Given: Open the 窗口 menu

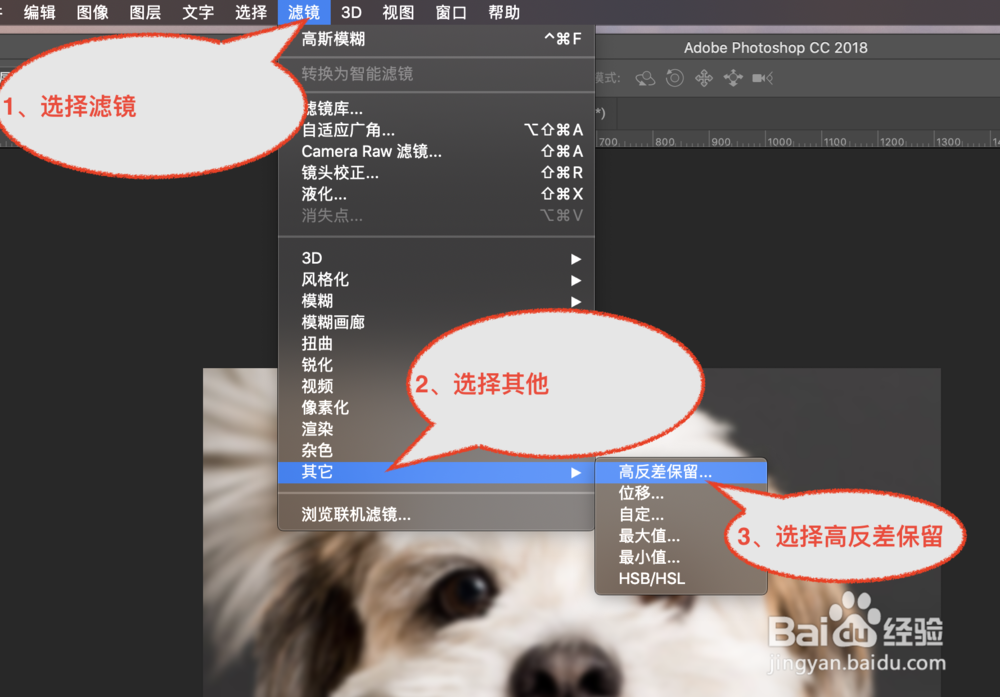Looking at the screenshot, I should coord(450,12).
